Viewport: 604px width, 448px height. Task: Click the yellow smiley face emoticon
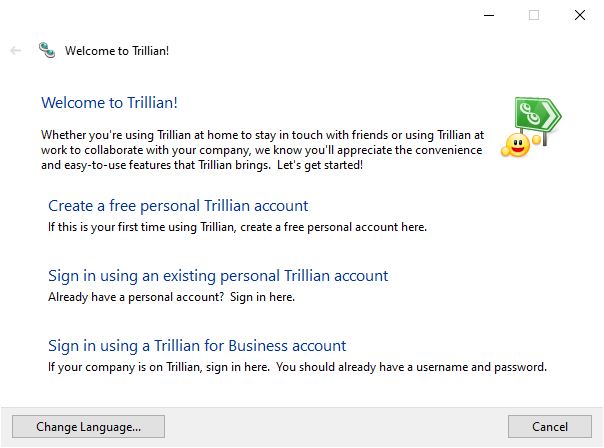click(517, 145)
